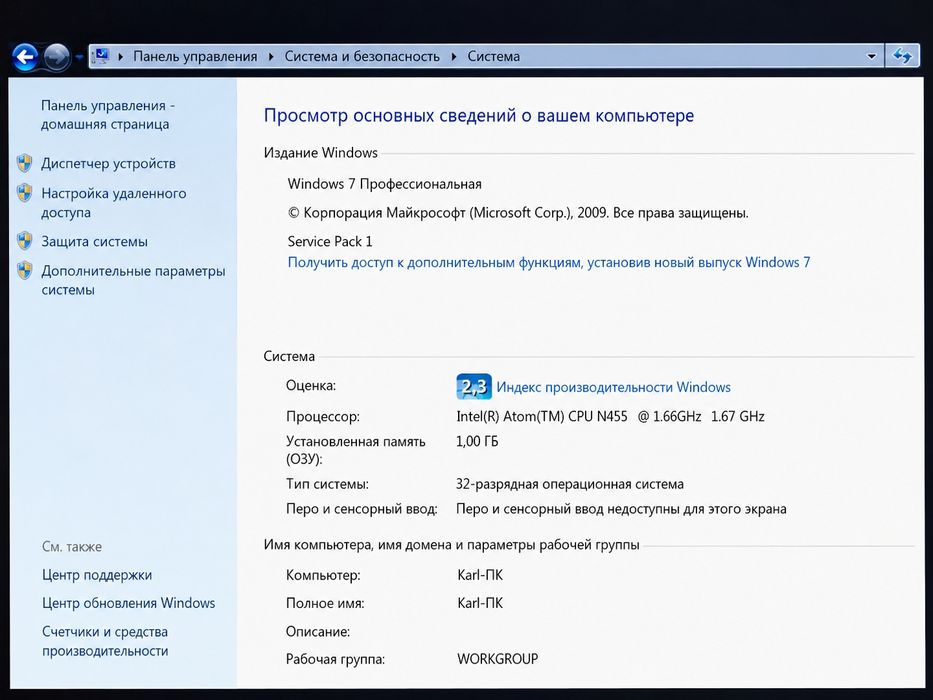
Task: Click WORKGROUP value
Action: click(x=497, y=659)
